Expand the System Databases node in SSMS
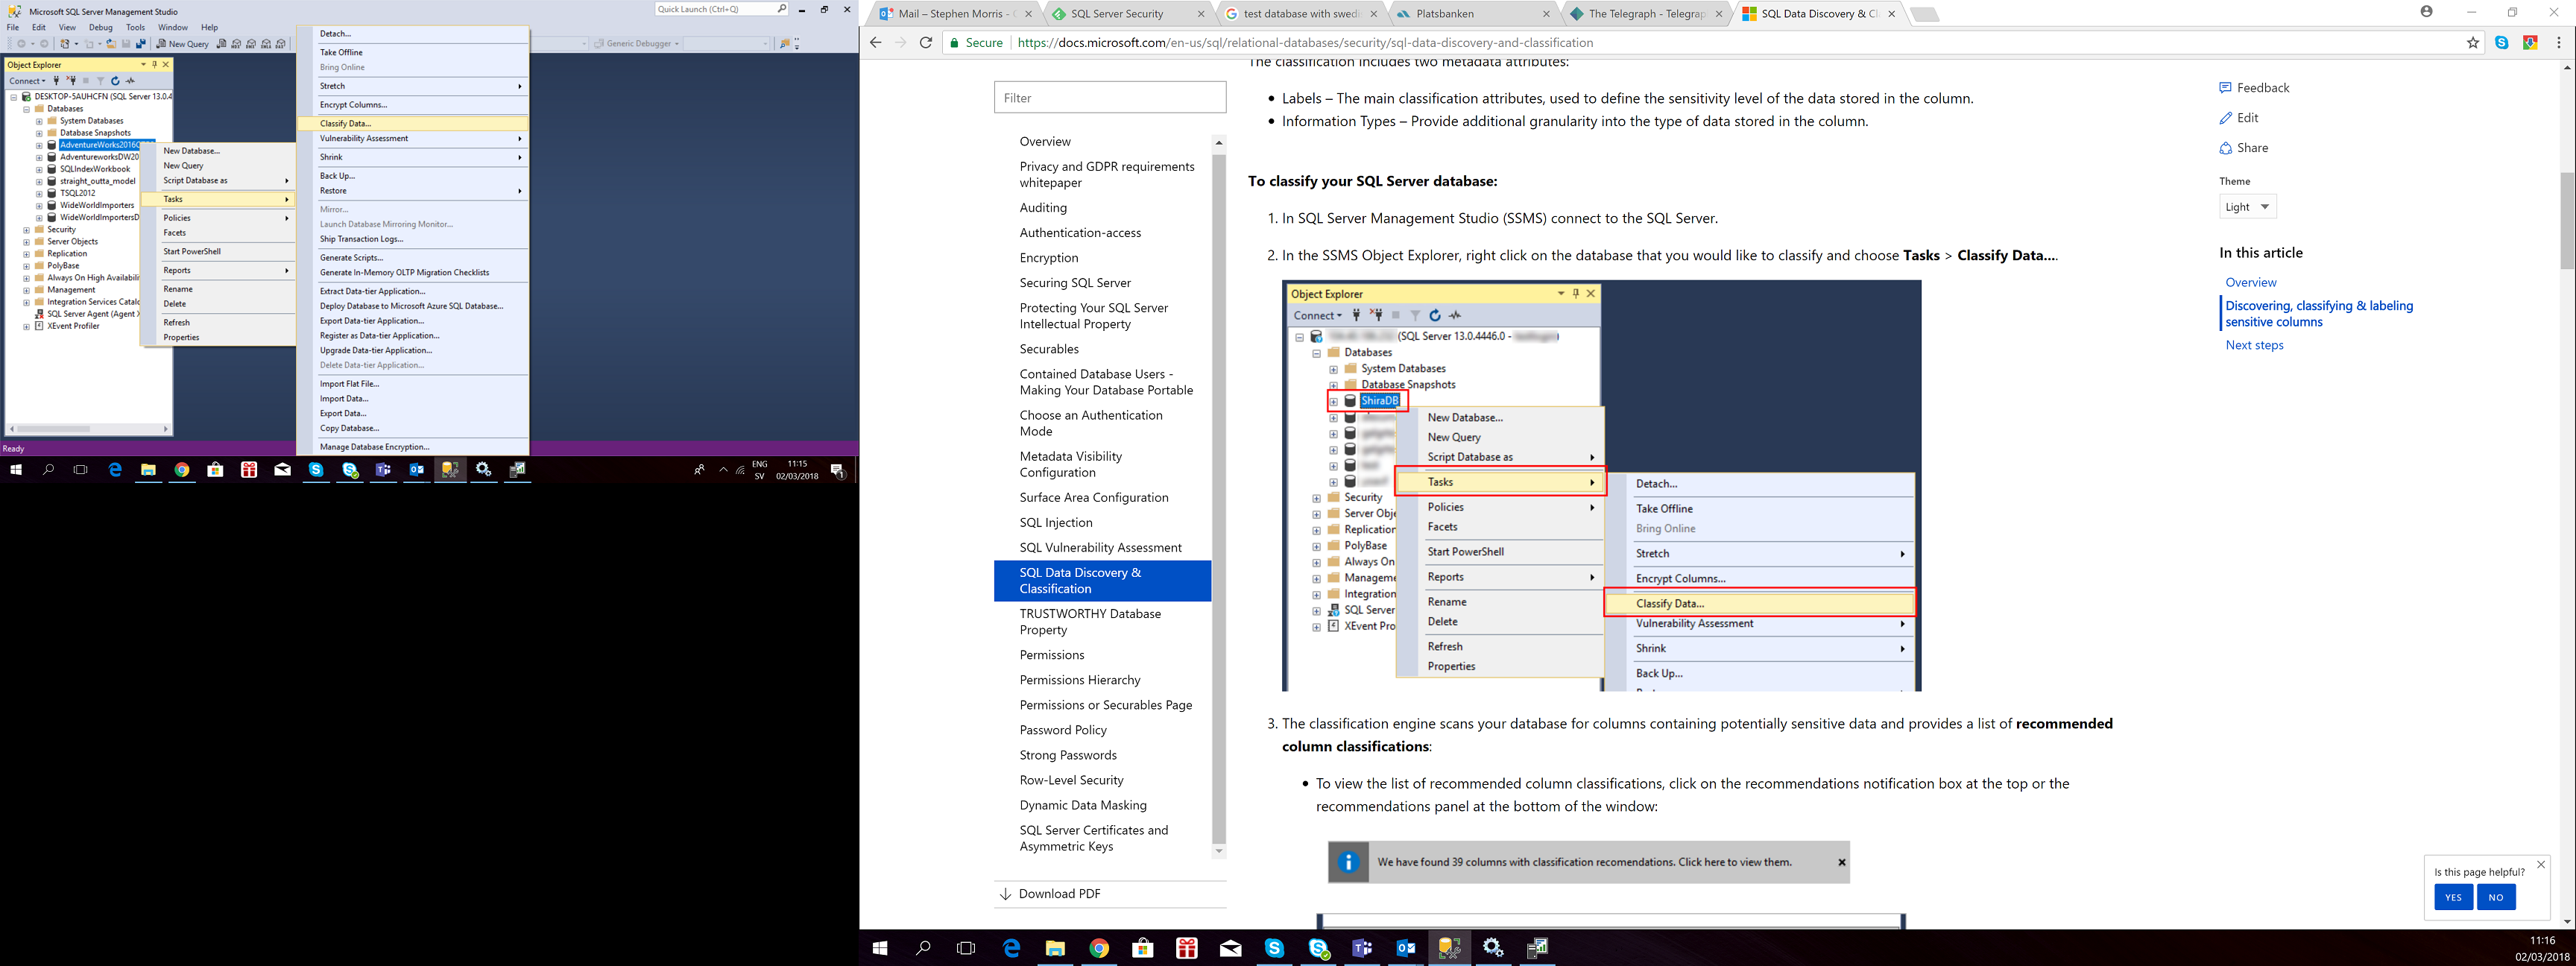This screenshot has height=966, width=2576. tap(39, 121)
